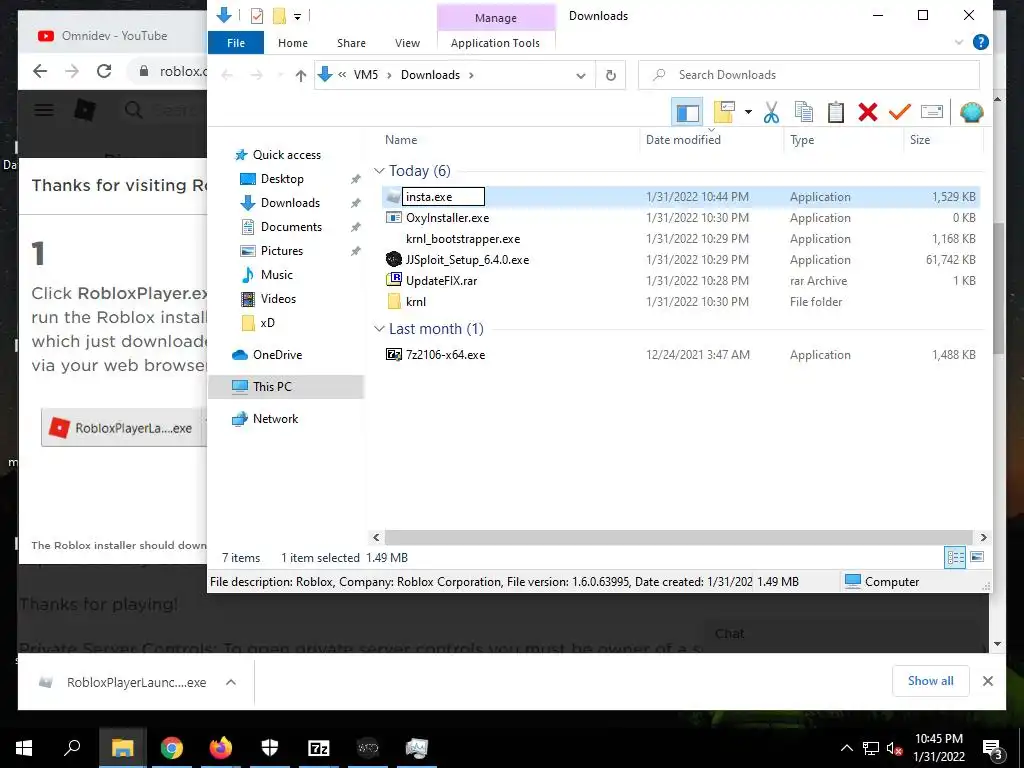Viewport: 1024px width, 768px height.
Task: Select Network in navigation pane
Action: click(275, 419)
